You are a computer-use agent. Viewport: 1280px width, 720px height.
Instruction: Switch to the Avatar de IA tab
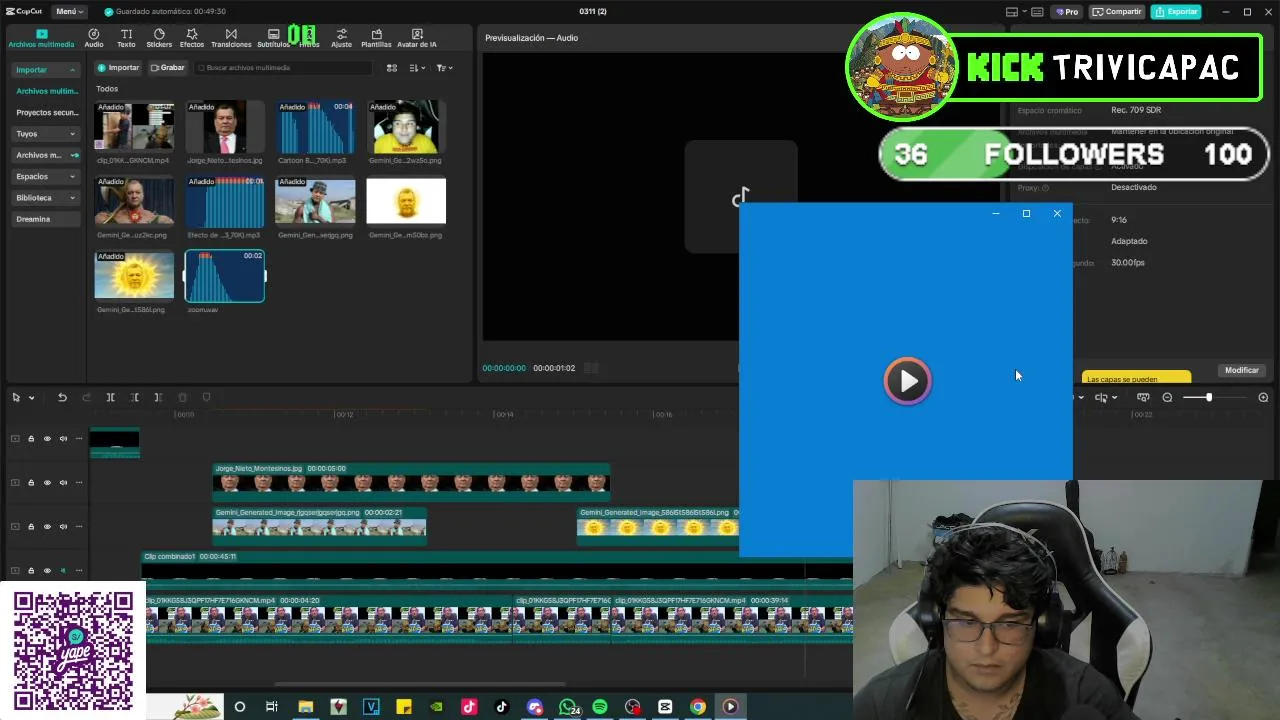click(x=417, y=38)
